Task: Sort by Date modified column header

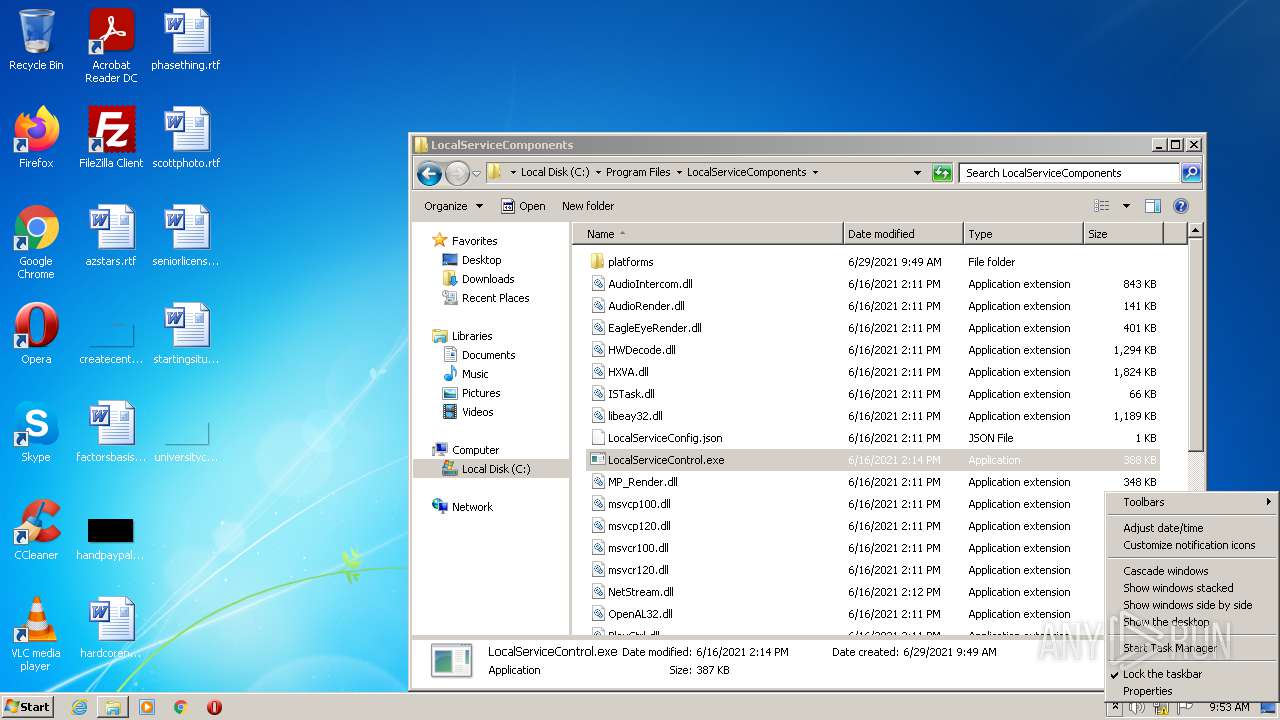Action: (x=903, y=234)
